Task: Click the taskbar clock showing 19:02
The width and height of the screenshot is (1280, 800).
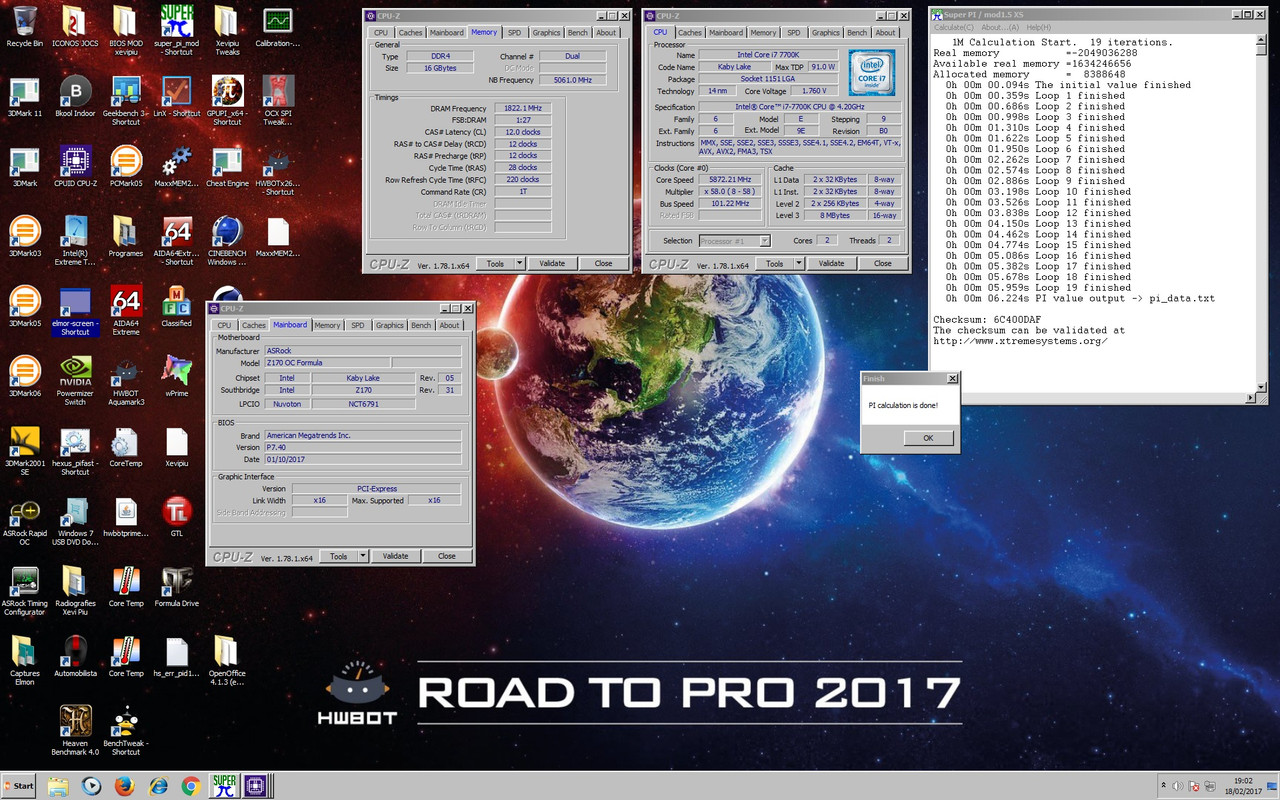Action: (x=1244, y=786)
